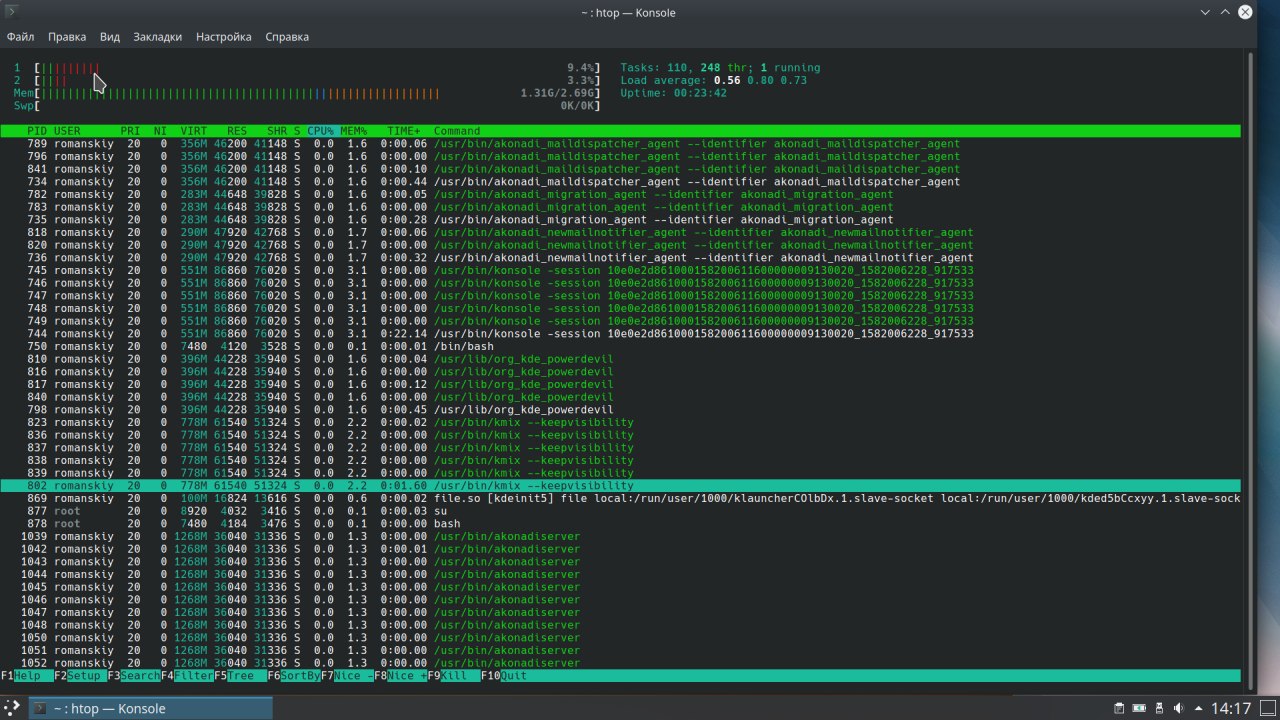Sort by the USER column header
The width and height of the screenshot is (1280, 720).
coord(67,131)
